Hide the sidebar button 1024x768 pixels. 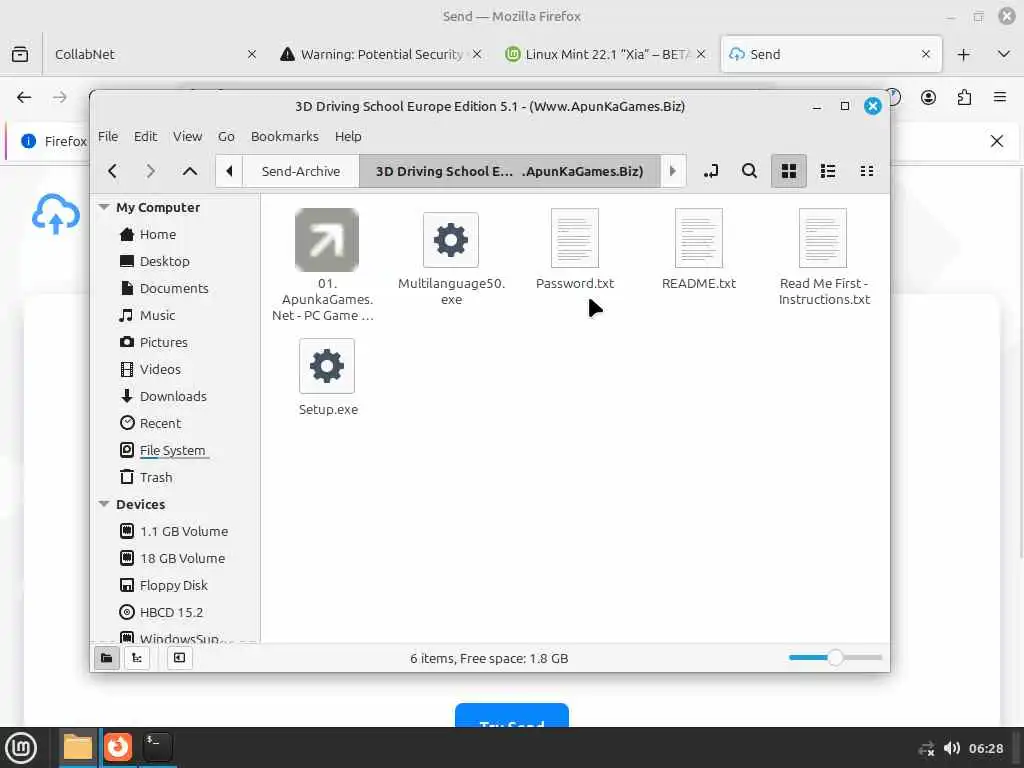pos(180,658)
